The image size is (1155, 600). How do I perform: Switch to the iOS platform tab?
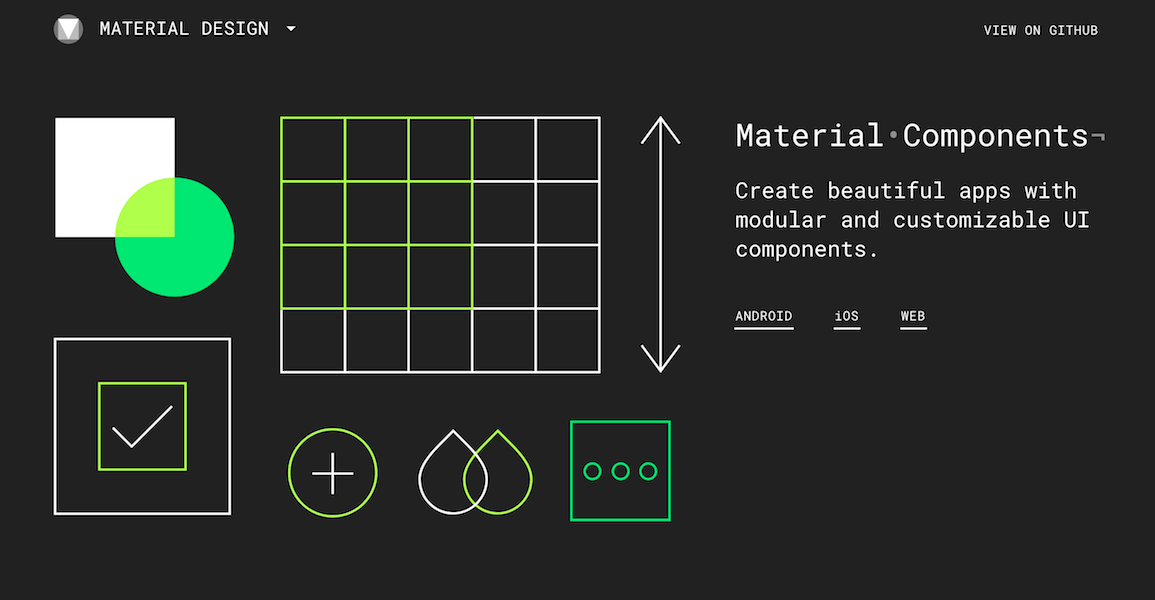(x=846, y=316)
